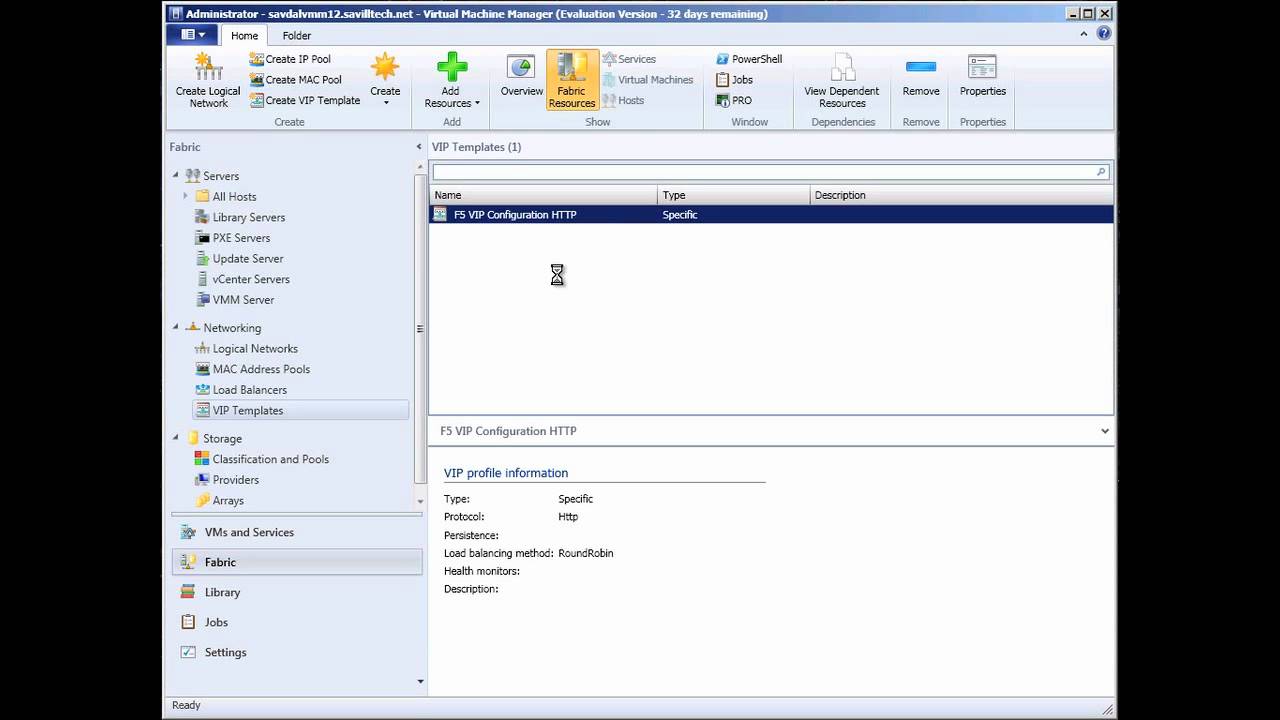Open the Fabric workspace
This screenshot has width=1280, height=720.
[x=297, y=562]
